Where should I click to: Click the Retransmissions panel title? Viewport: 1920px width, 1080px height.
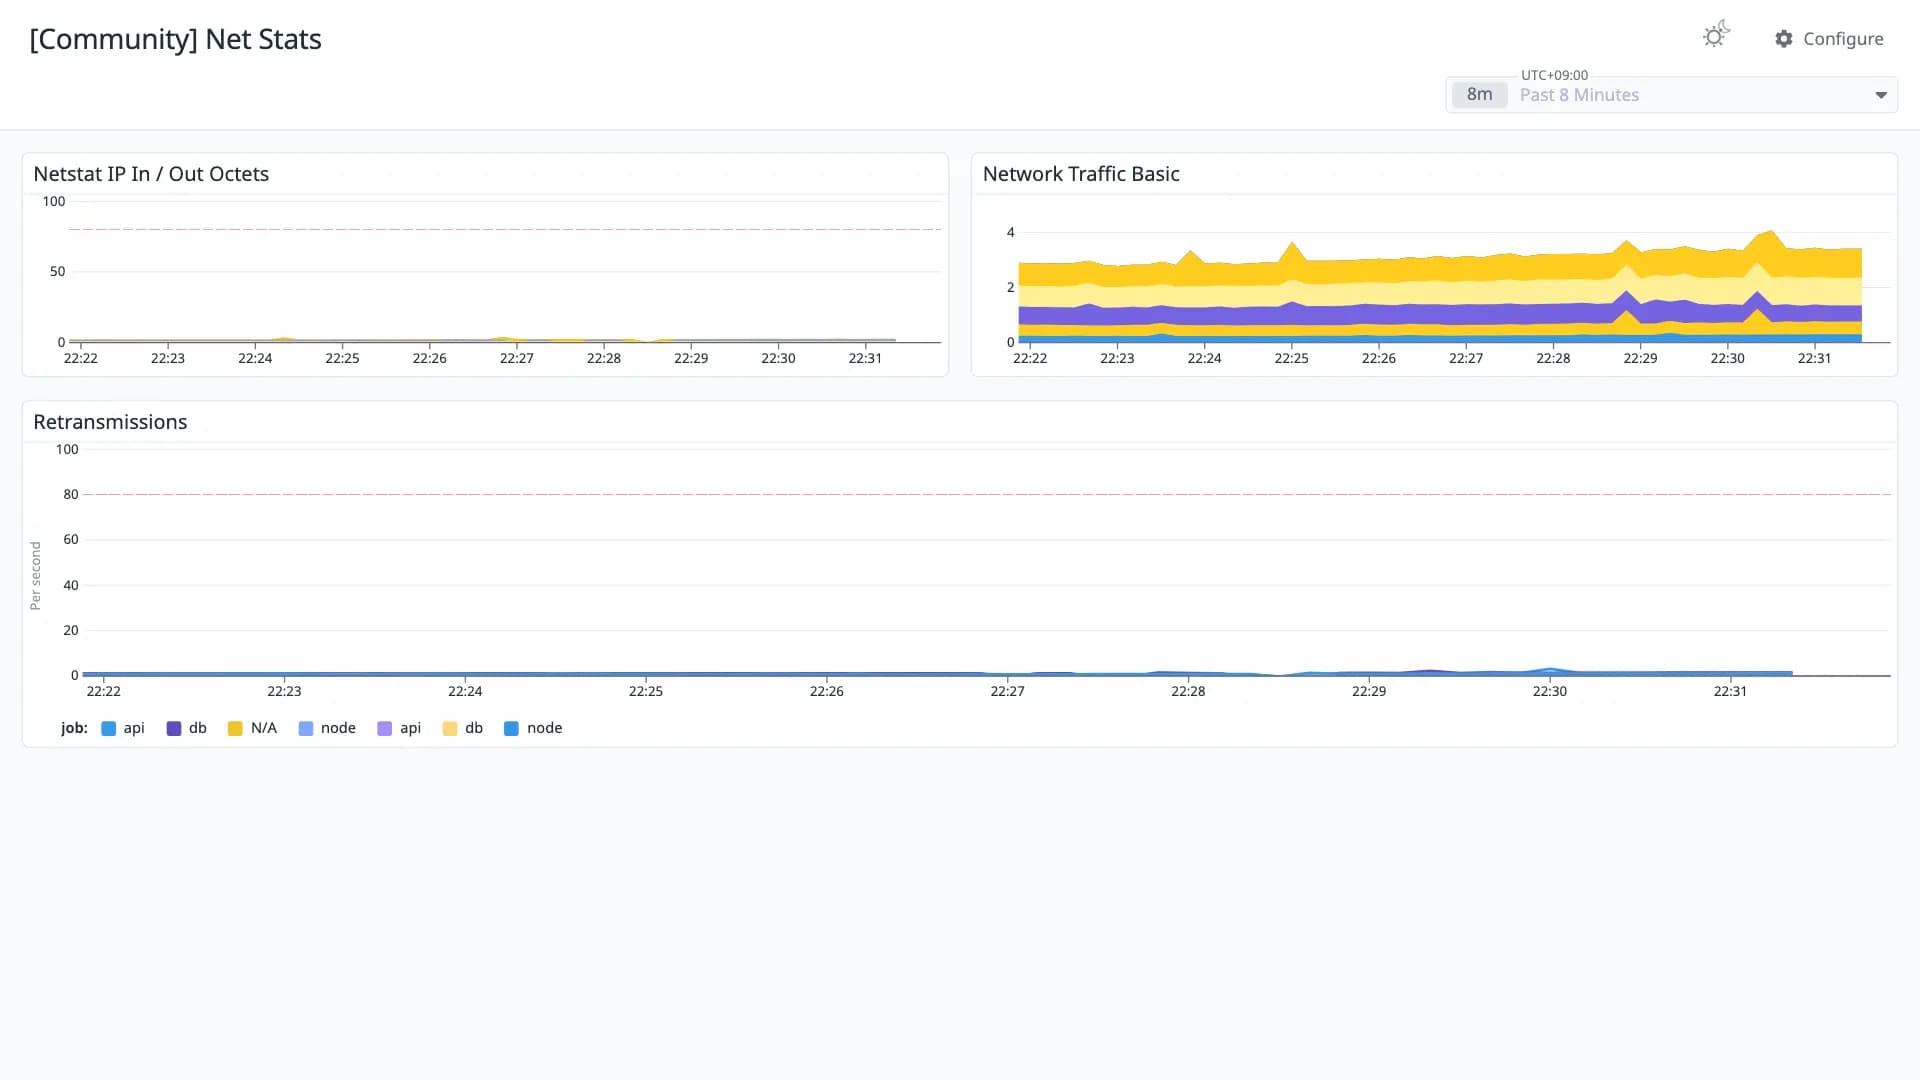coord(110,422)
